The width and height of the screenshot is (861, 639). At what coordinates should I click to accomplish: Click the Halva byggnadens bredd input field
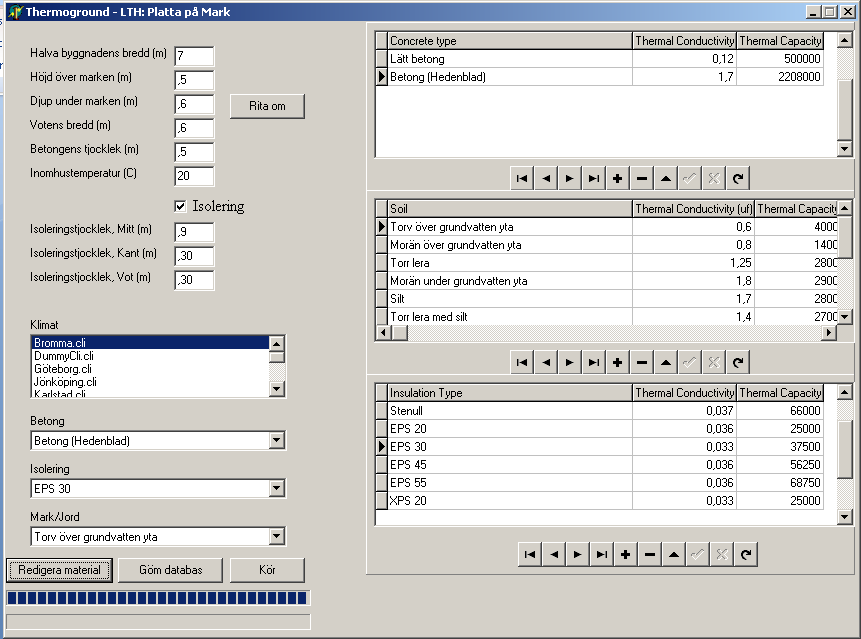point(194,56)
